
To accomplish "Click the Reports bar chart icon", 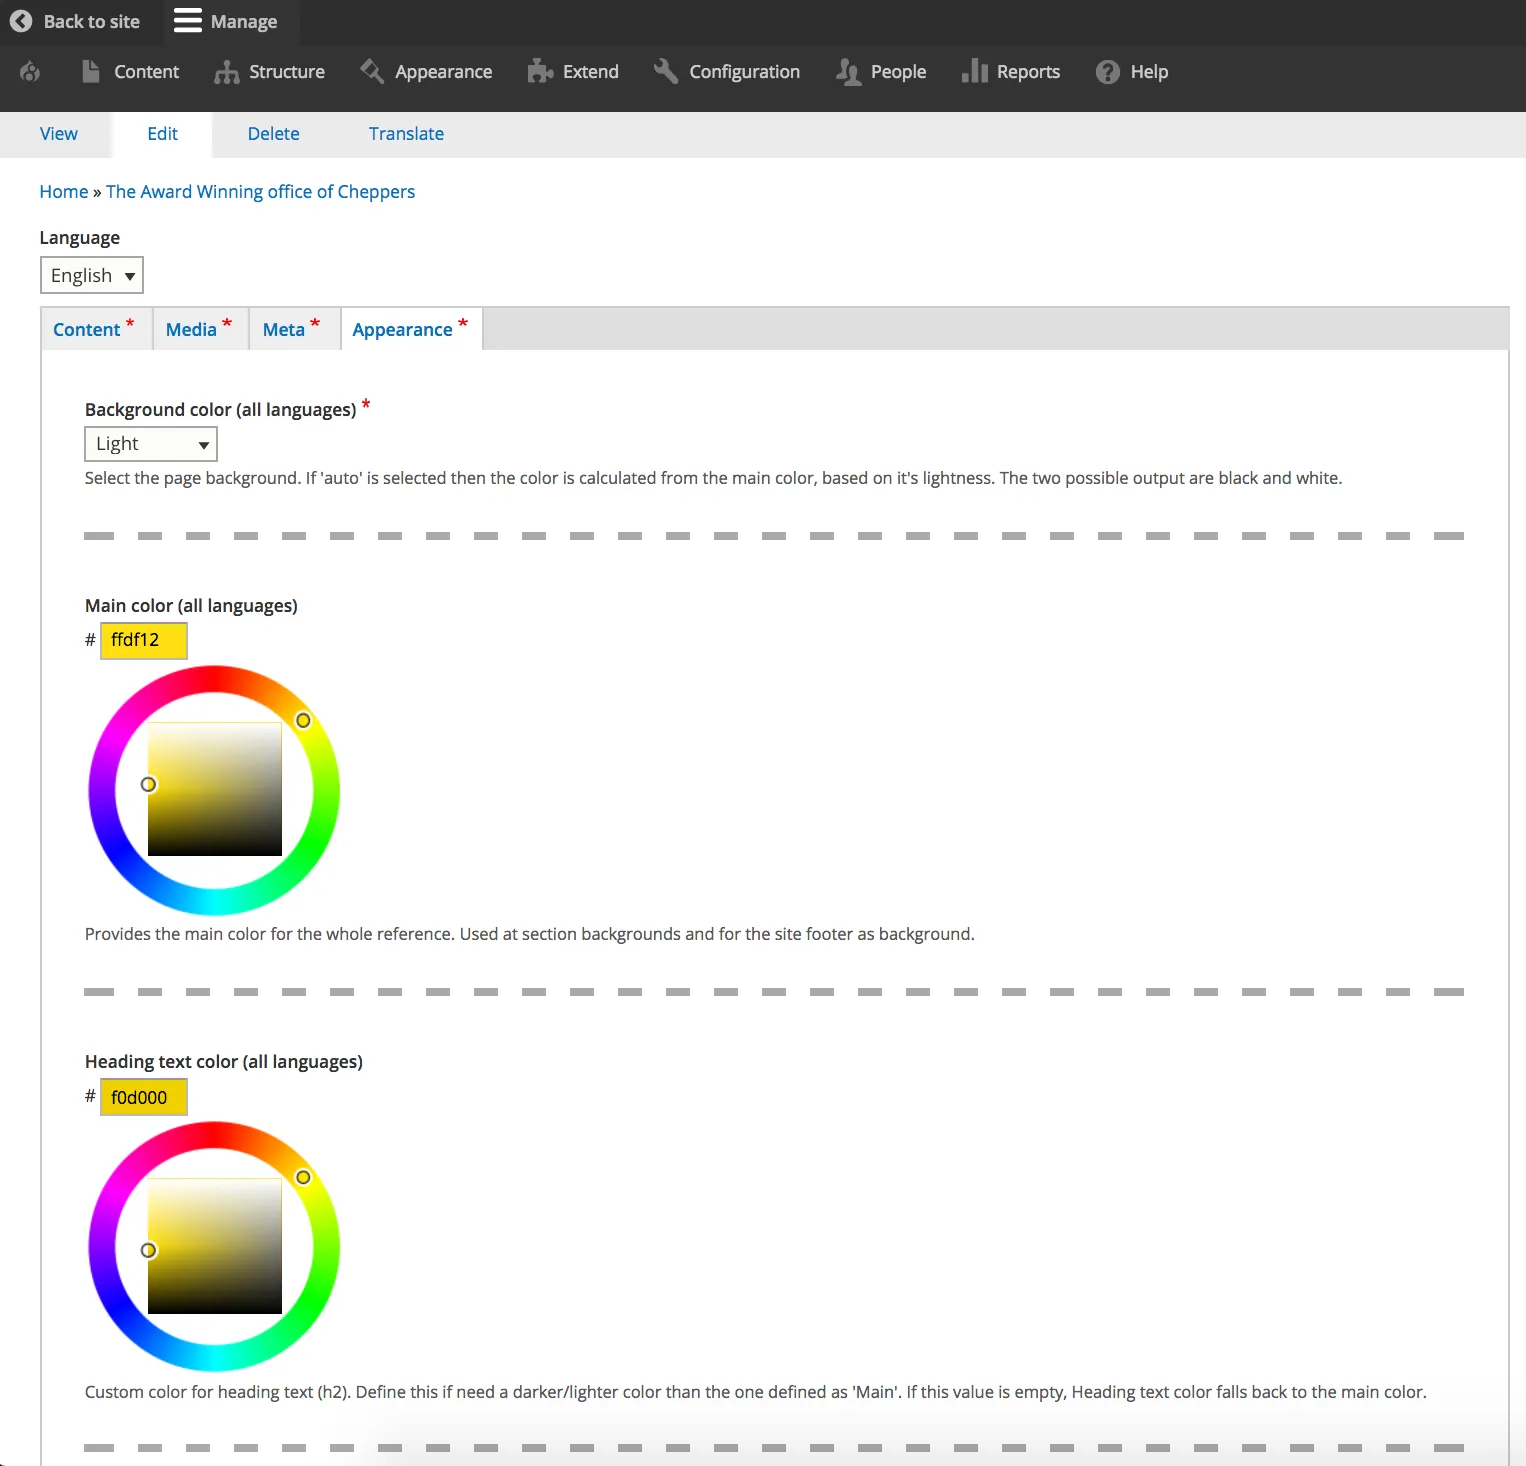I will click(974, 71).
